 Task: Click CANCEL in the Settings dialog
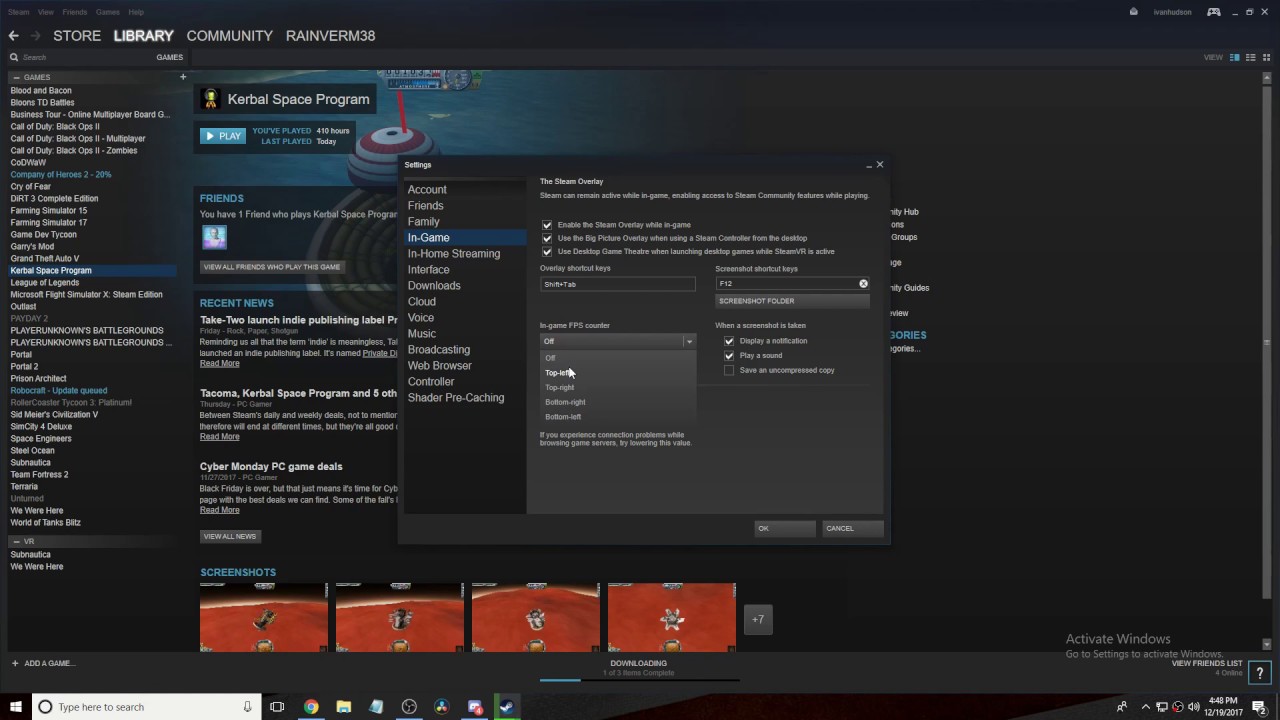pyautogui.click(x=853, y=528)
